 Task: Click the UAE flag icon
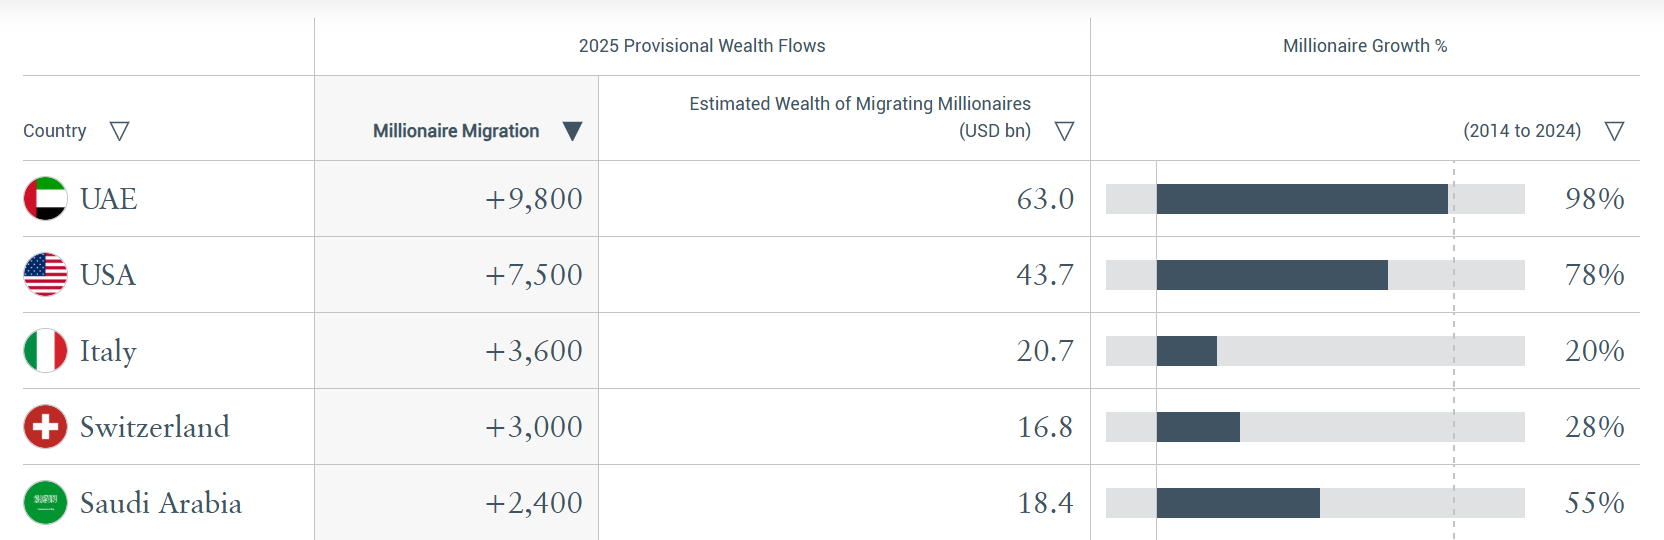pos(45,198)
